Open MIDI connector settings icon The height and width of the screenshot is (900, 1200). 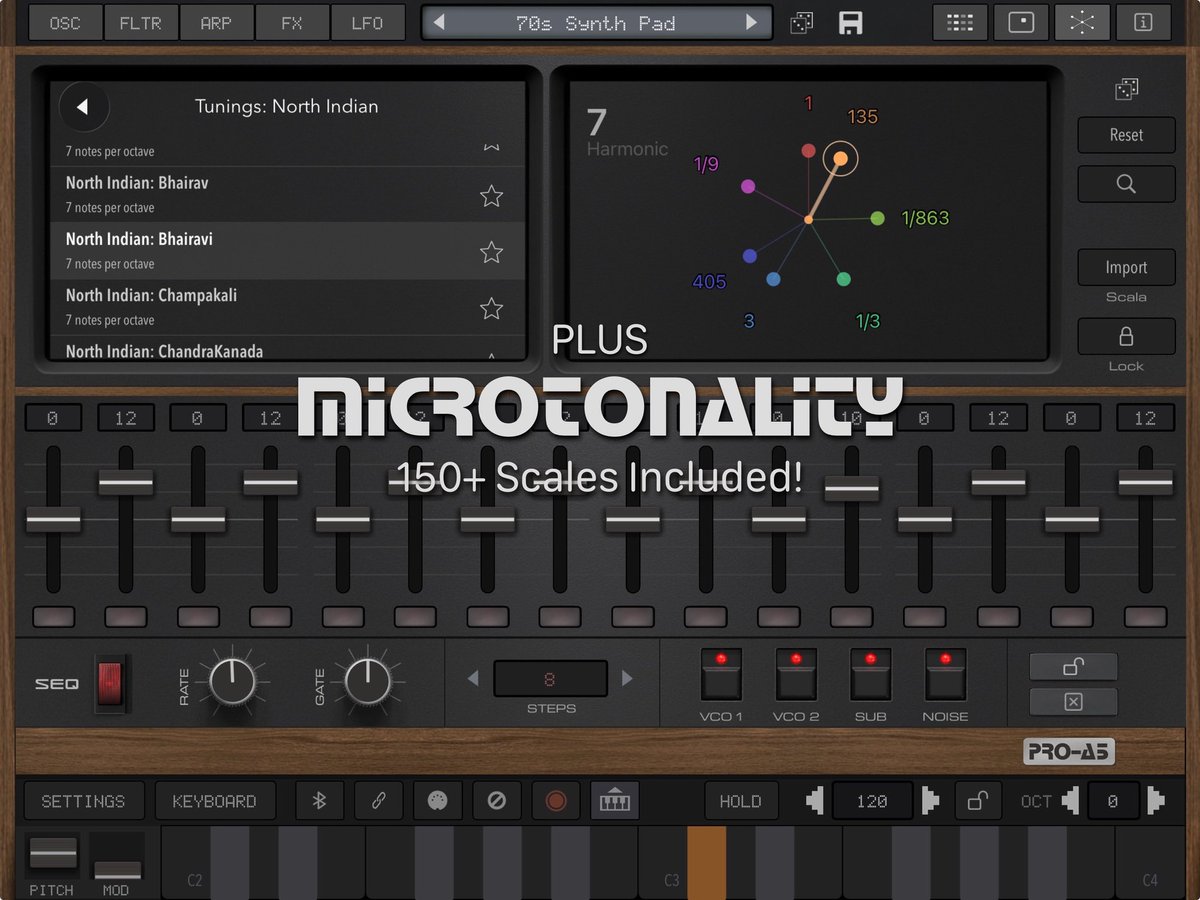click(x=438, y=801)
